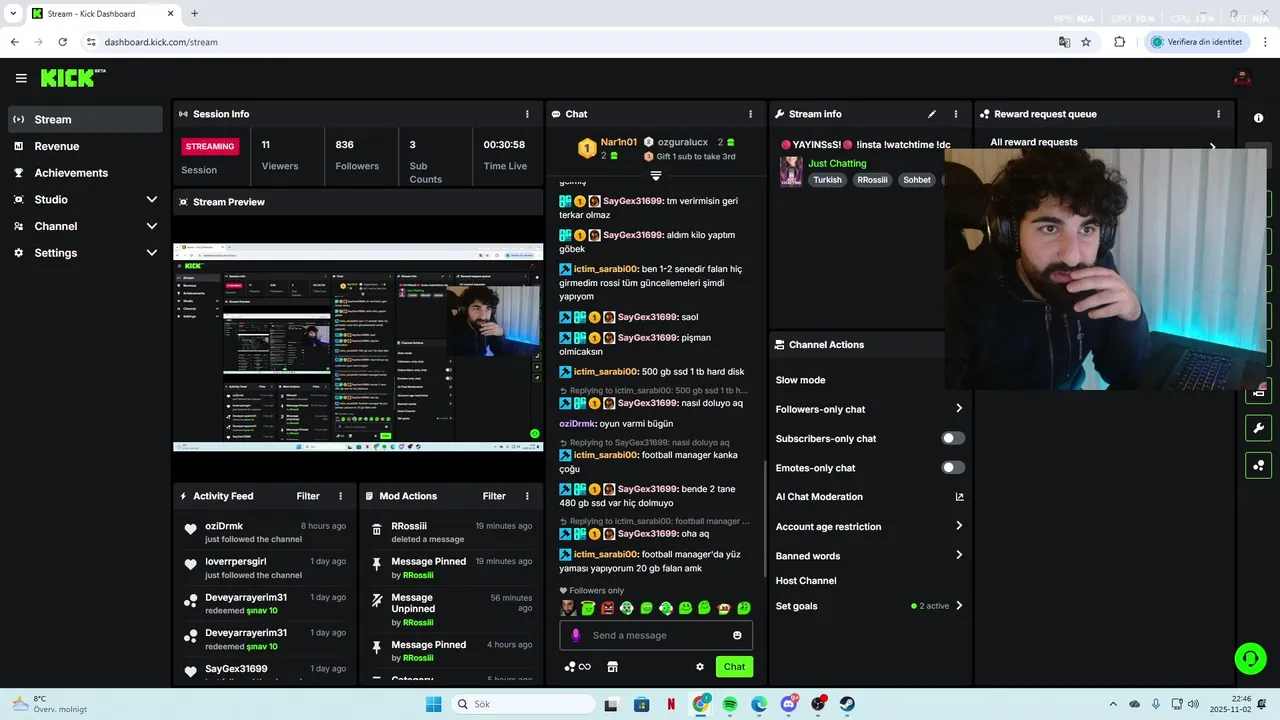
Task: Open the hamburger sidebar menu
Action: 21,78
